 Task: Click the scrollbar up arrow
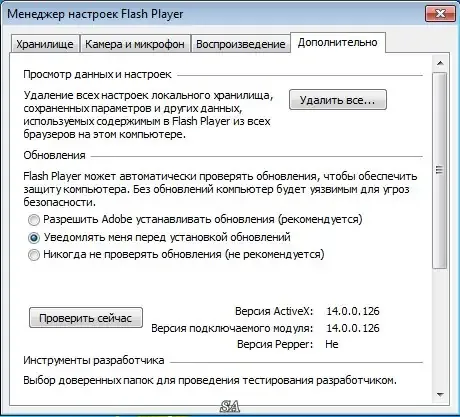[x=440, y=63]
